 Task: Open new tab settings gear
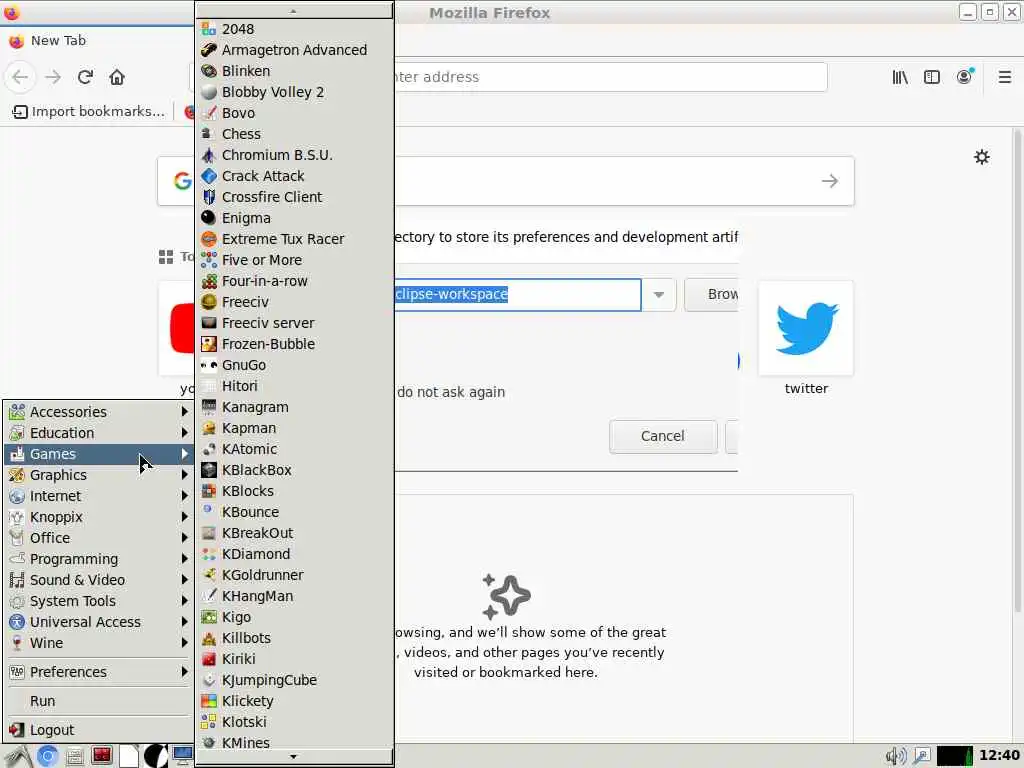(x=982, y=157)
